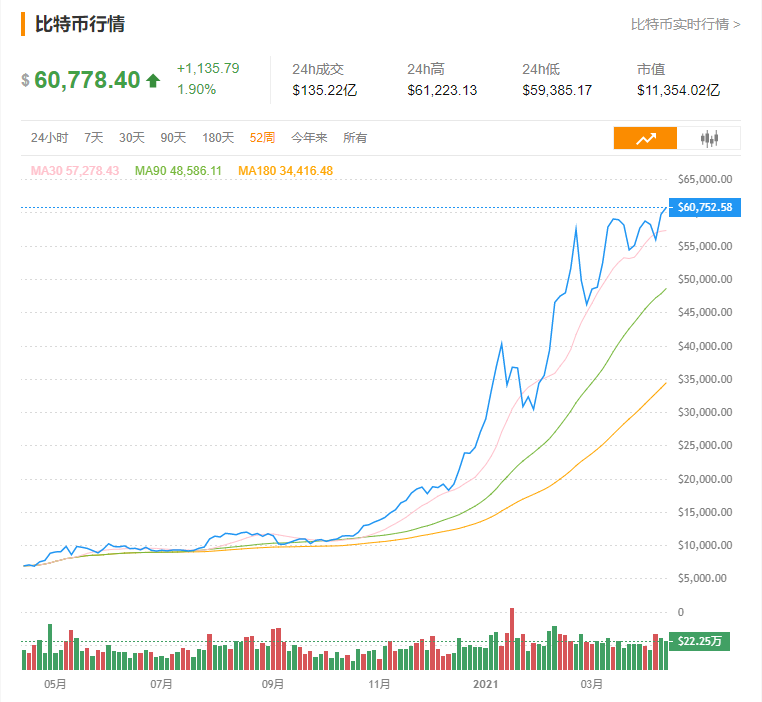The width and height of the screenshot is (762, 702).
Task: Click the 24h高 label
Action: coord(426,69)
